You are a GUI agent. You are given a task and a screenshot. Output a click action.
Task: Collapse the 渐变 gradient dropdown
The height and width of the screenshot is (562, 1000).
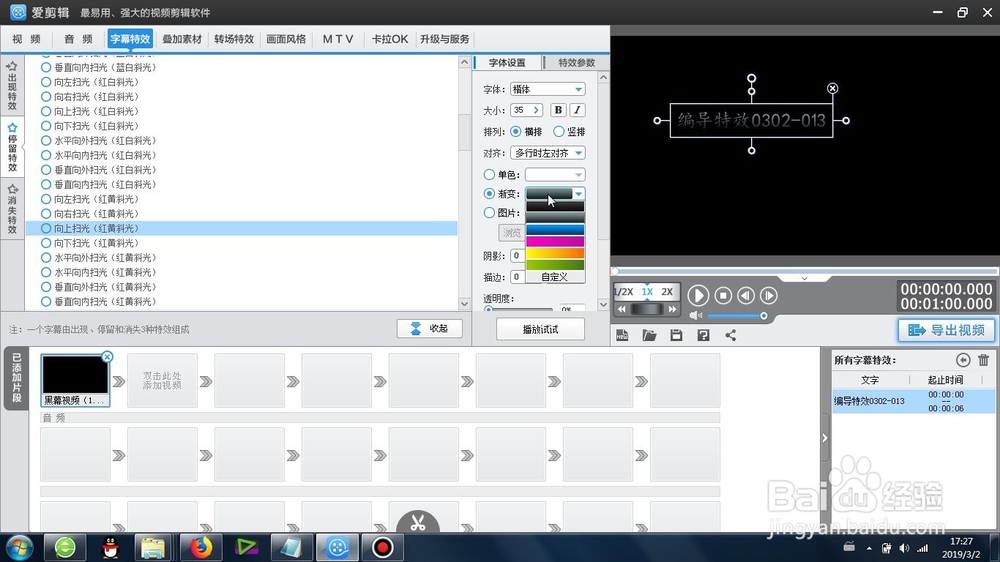click(578, 193)
